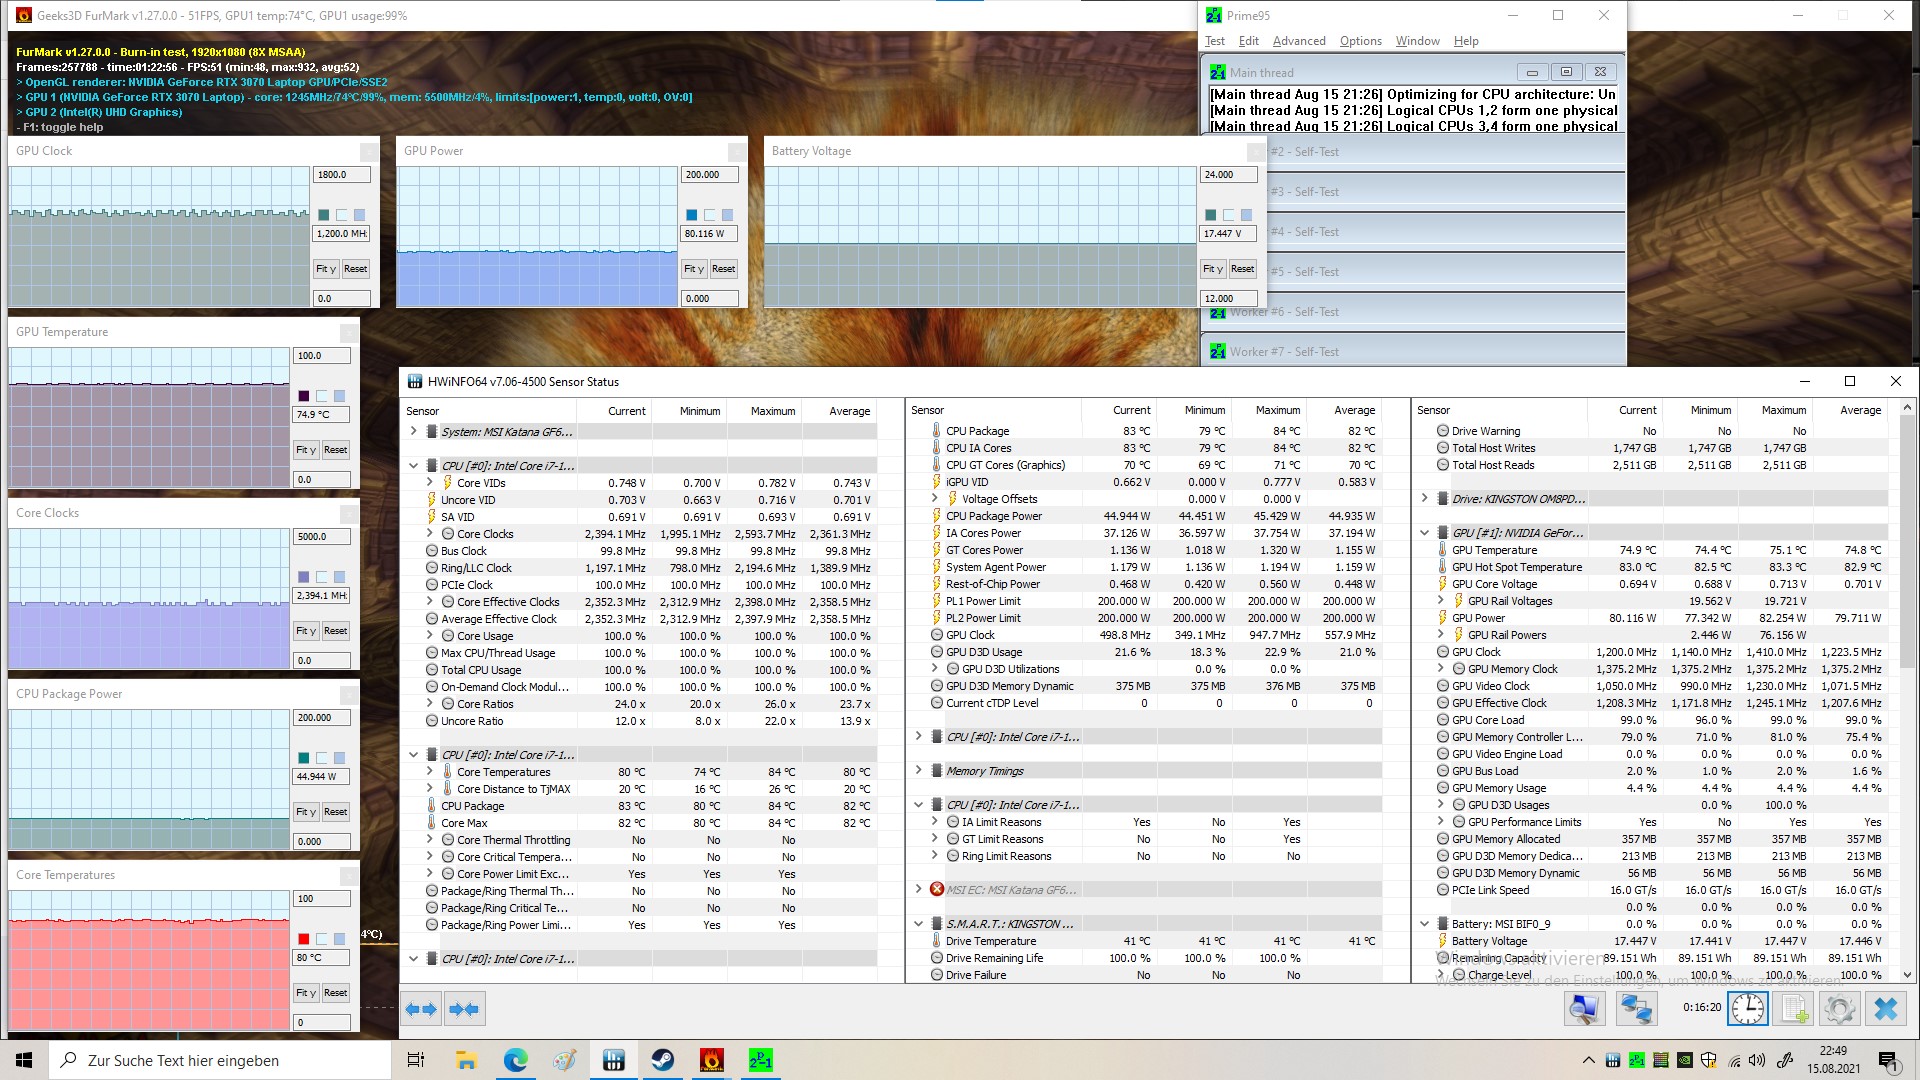Click the red color swatch in Core Temperatures graph
The image size is (1920, 1080).
click(304, 939)
